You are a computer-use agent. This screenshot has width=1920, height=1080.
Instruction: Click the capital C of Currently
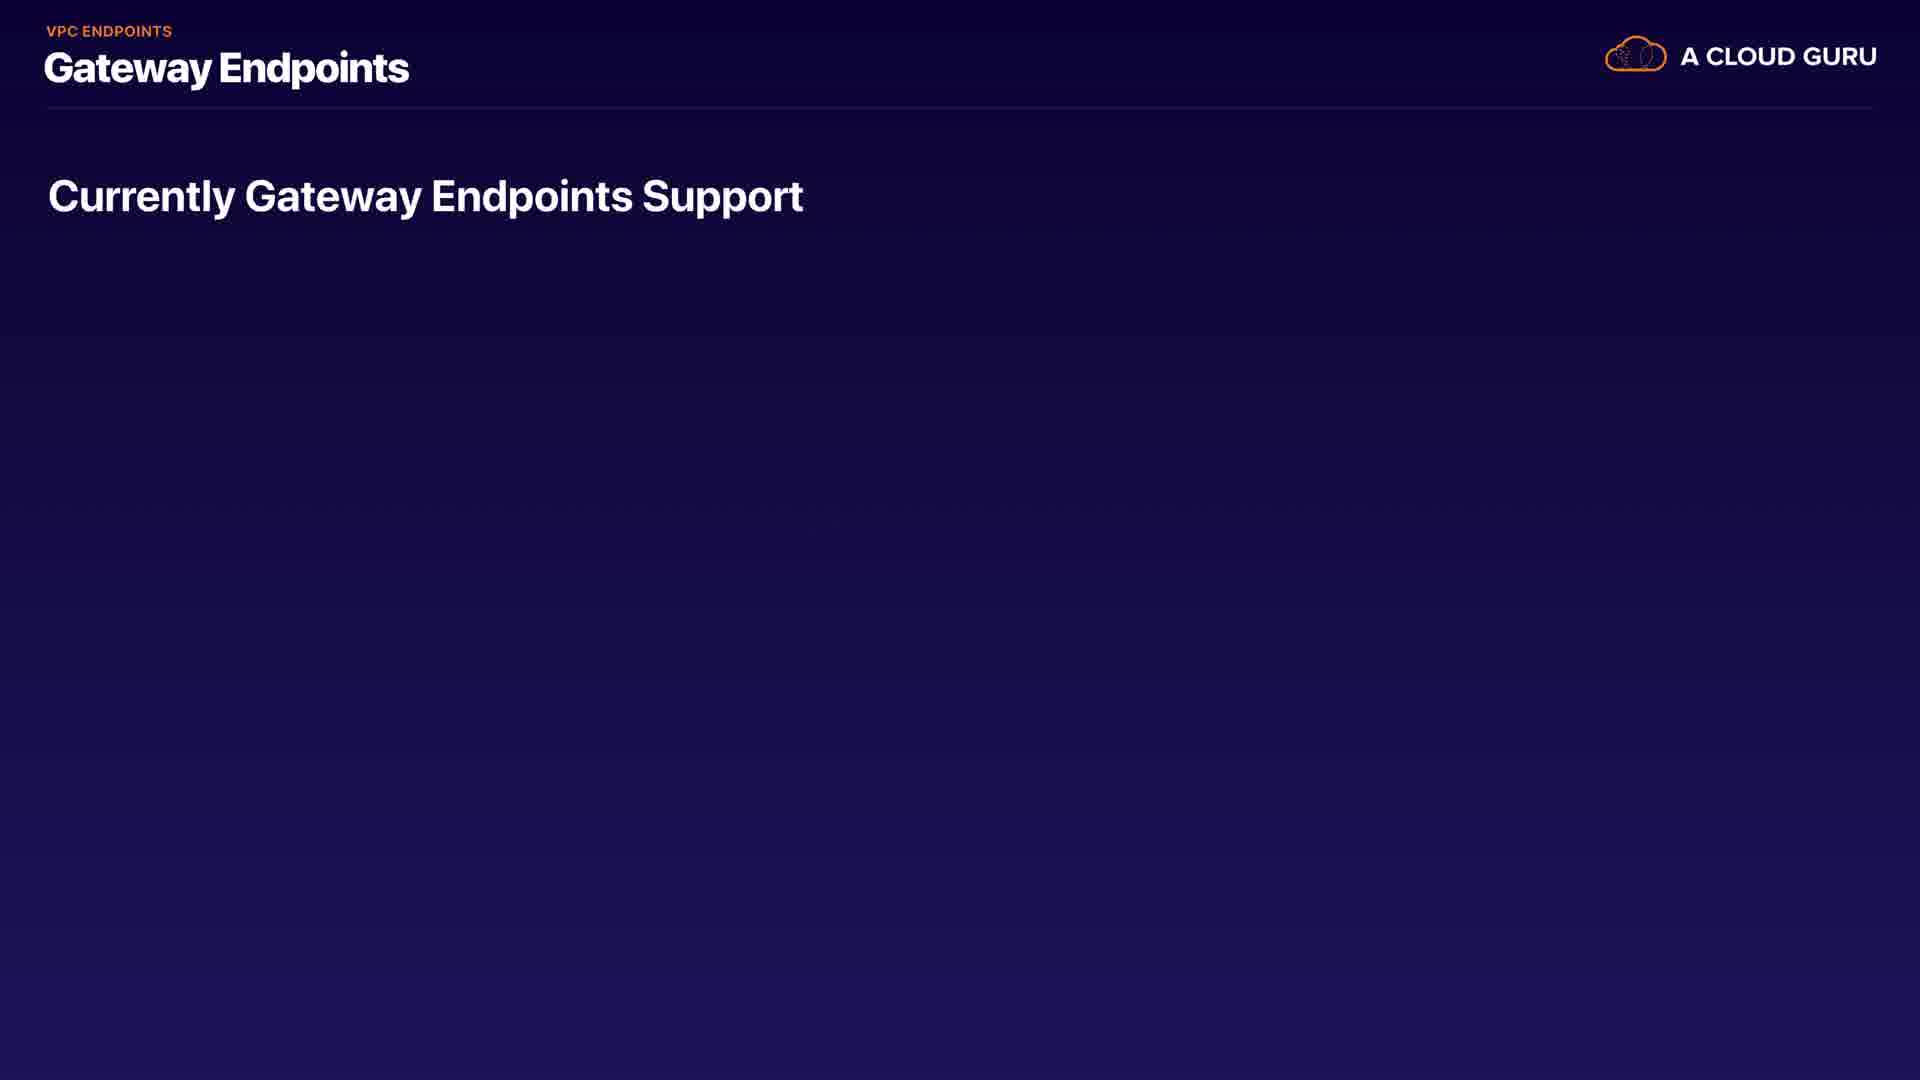point(63,197)
